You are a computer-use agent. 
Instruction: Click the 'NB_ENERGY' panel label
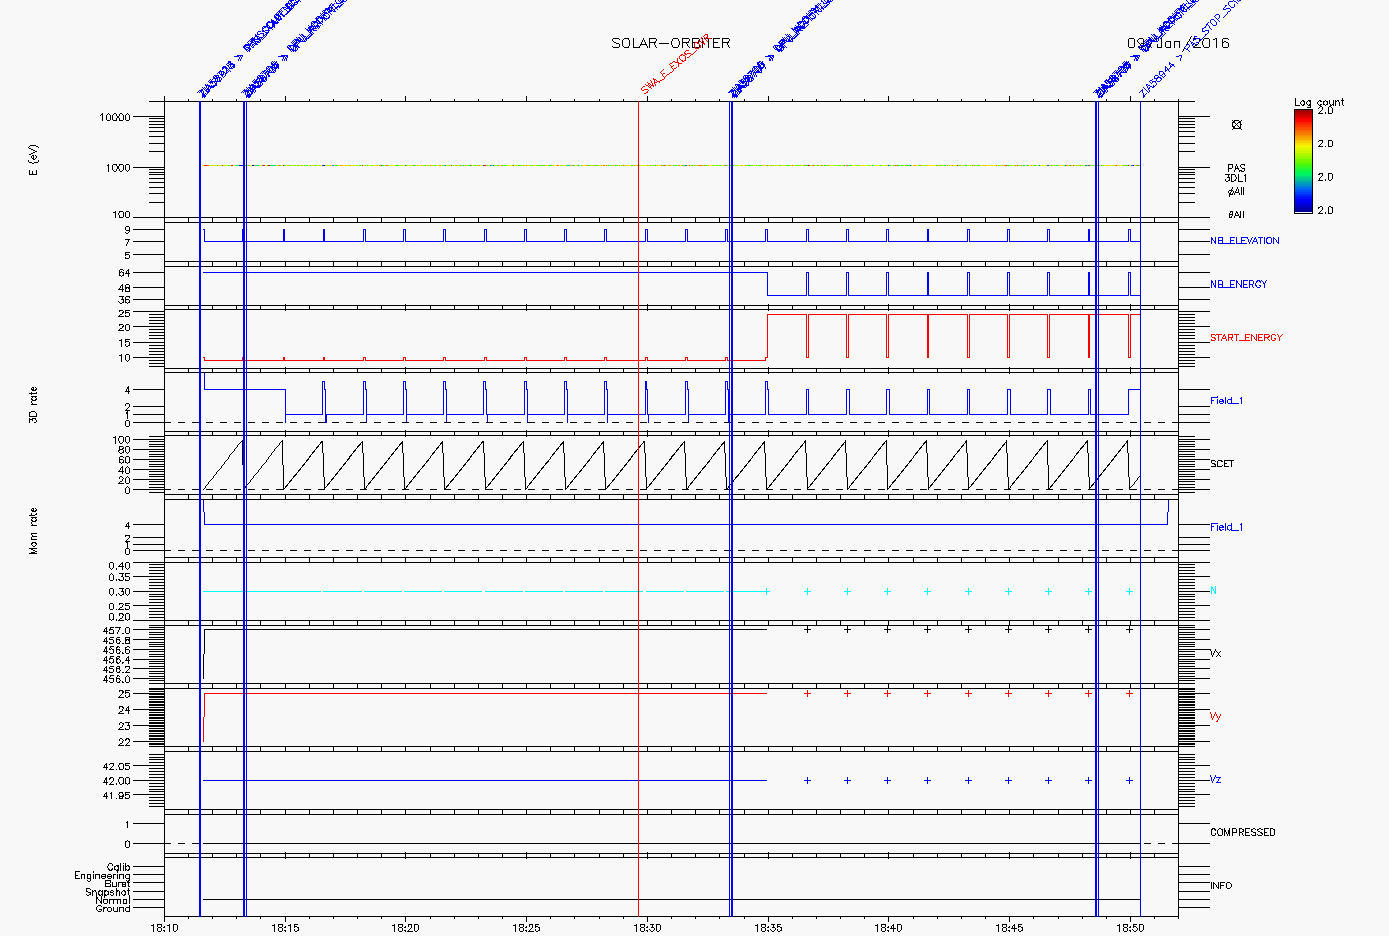click(x=1238, y=284)
